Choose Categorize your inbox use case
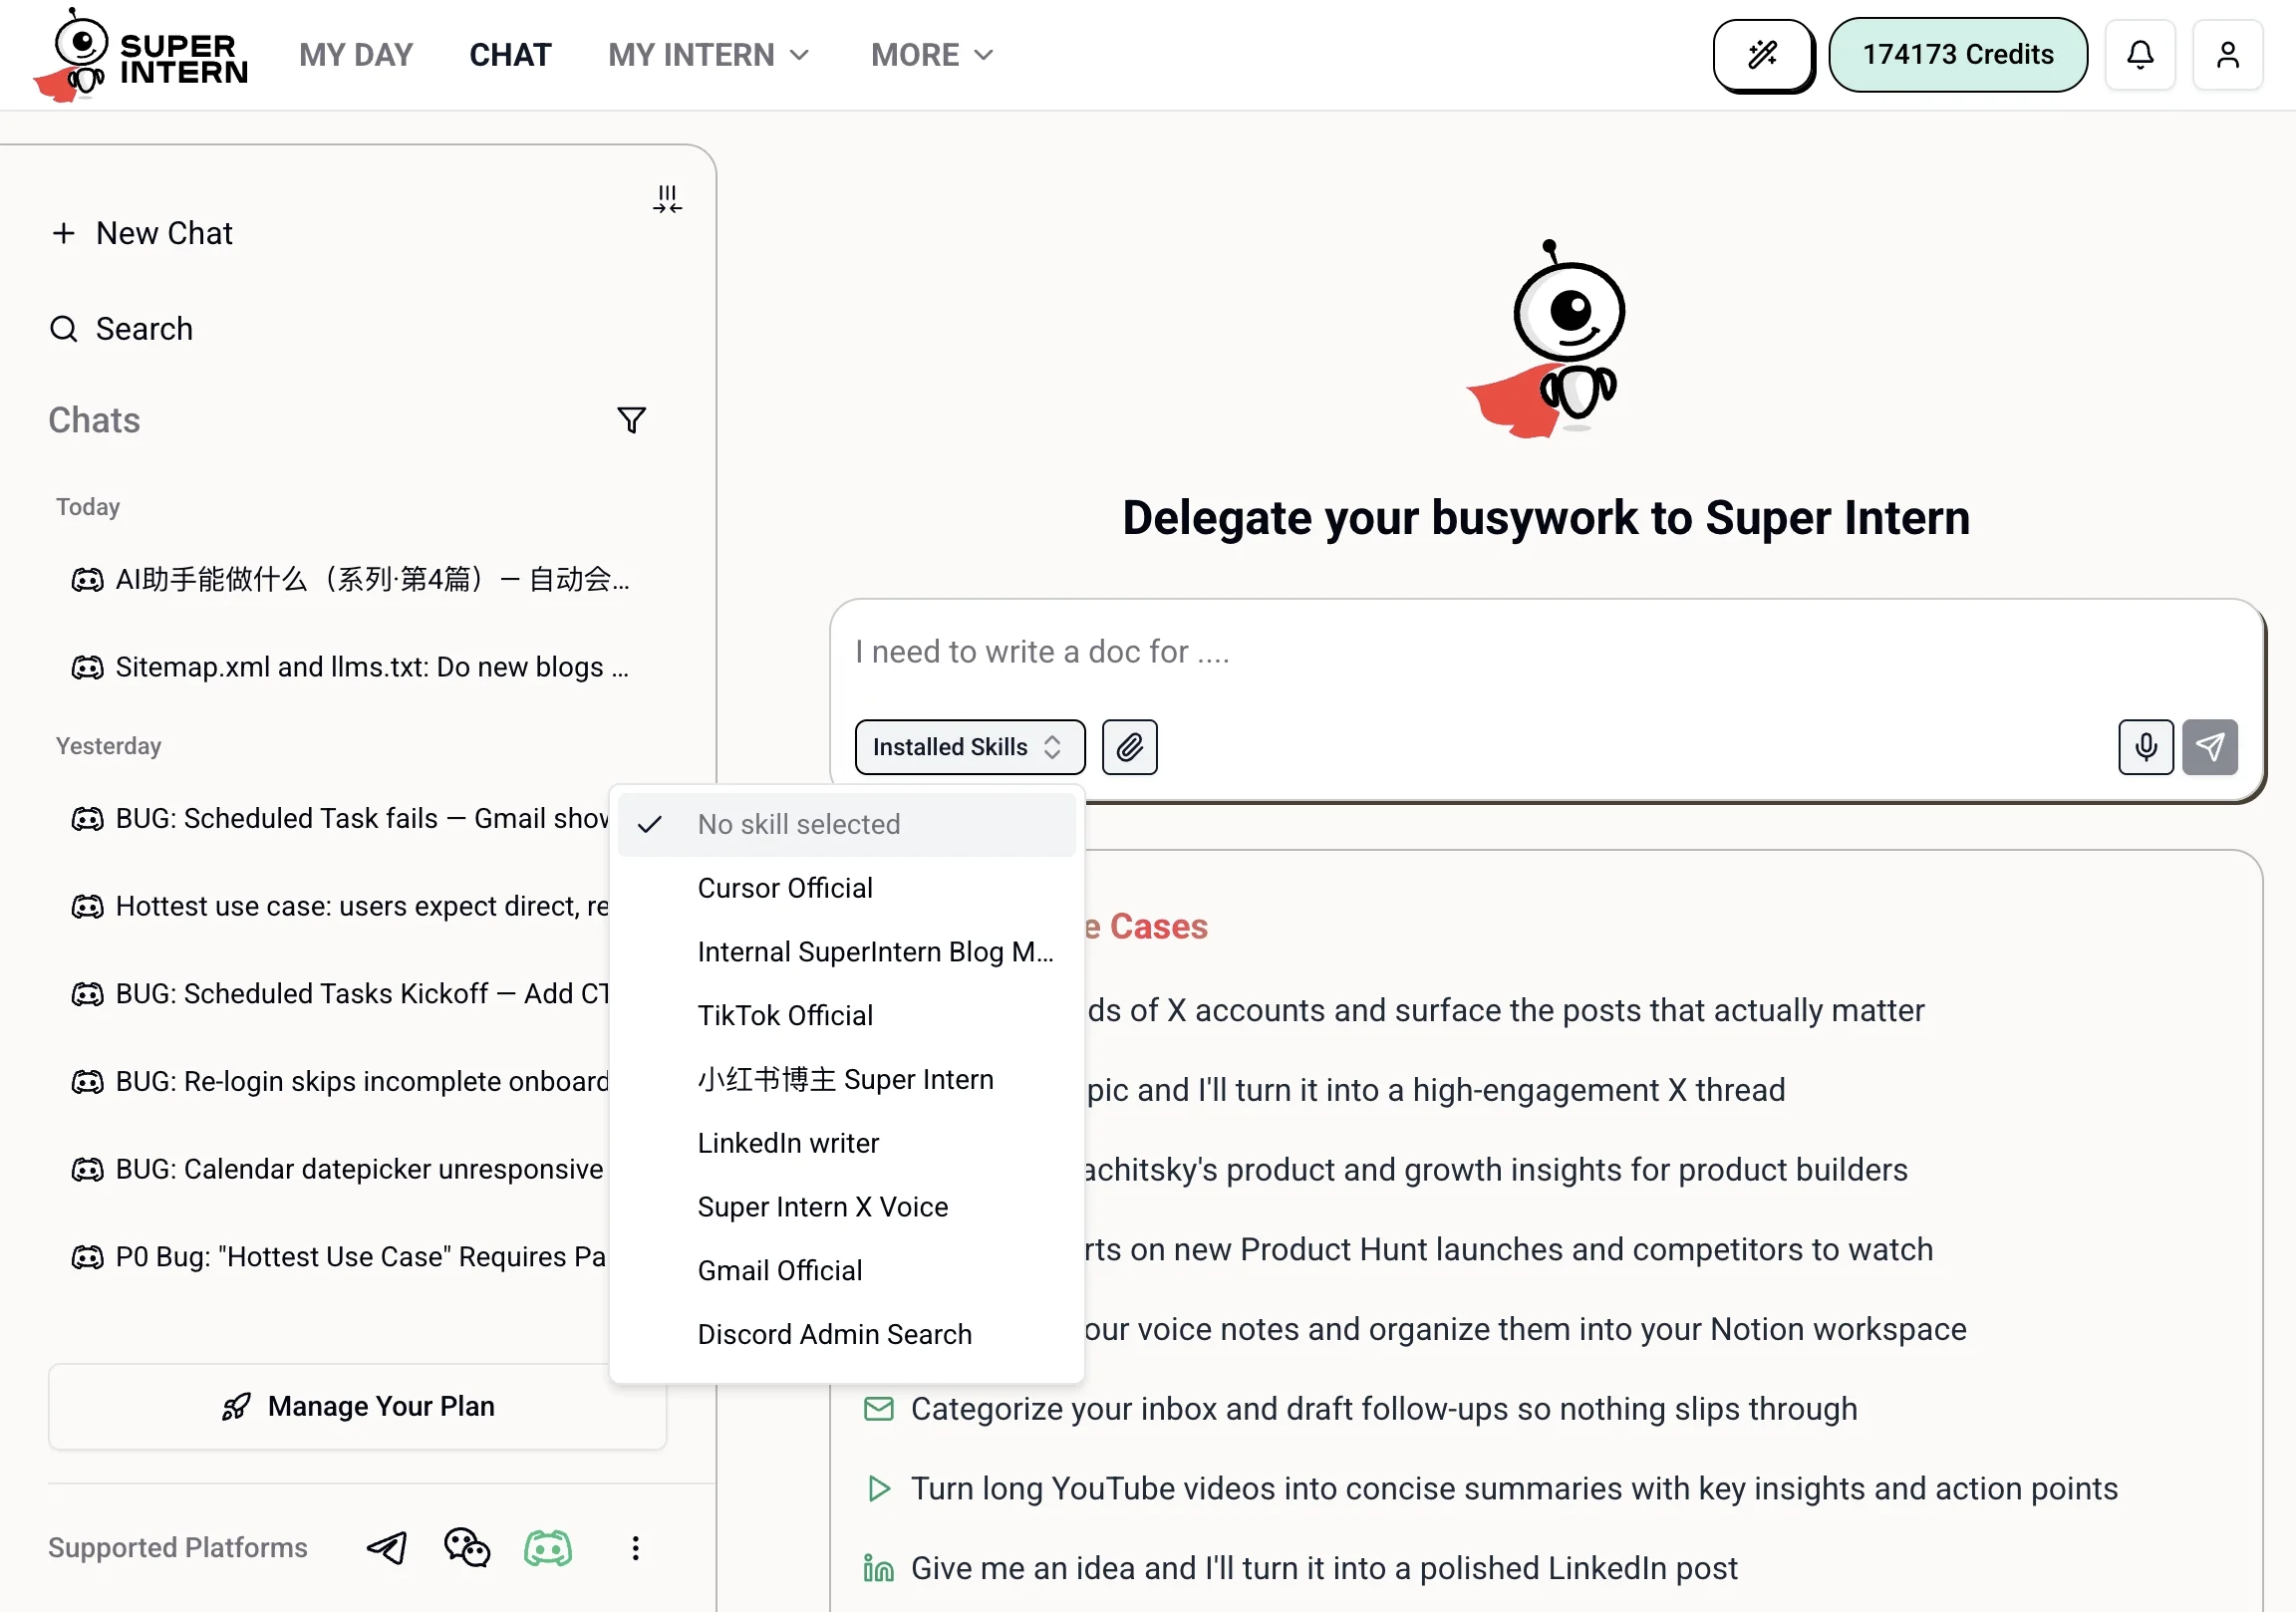Viewport: 2296px width, 1612px height. (x=1361, y=1409)
